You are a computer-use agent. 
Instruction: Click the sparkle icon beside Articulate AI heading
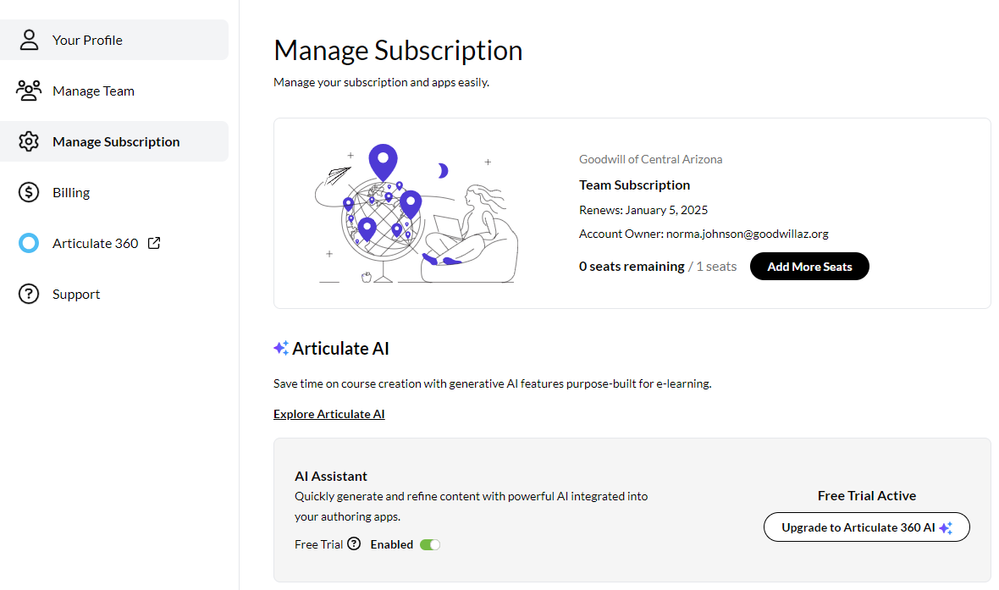(x=281, y=348)
